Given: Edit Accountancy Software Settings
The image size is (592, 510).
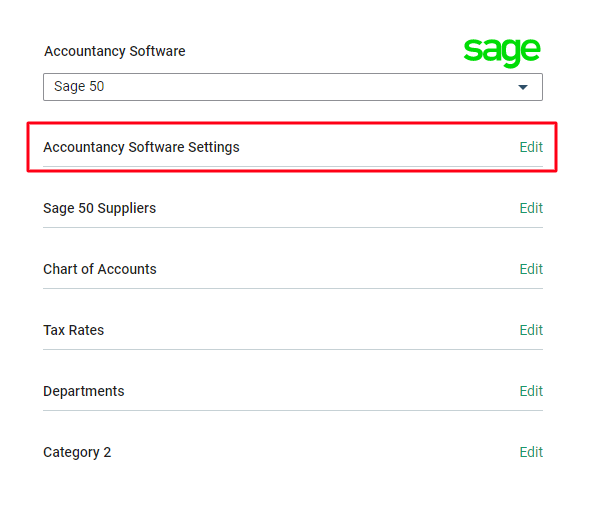Looking at the screenshot, I should (531, 147).
